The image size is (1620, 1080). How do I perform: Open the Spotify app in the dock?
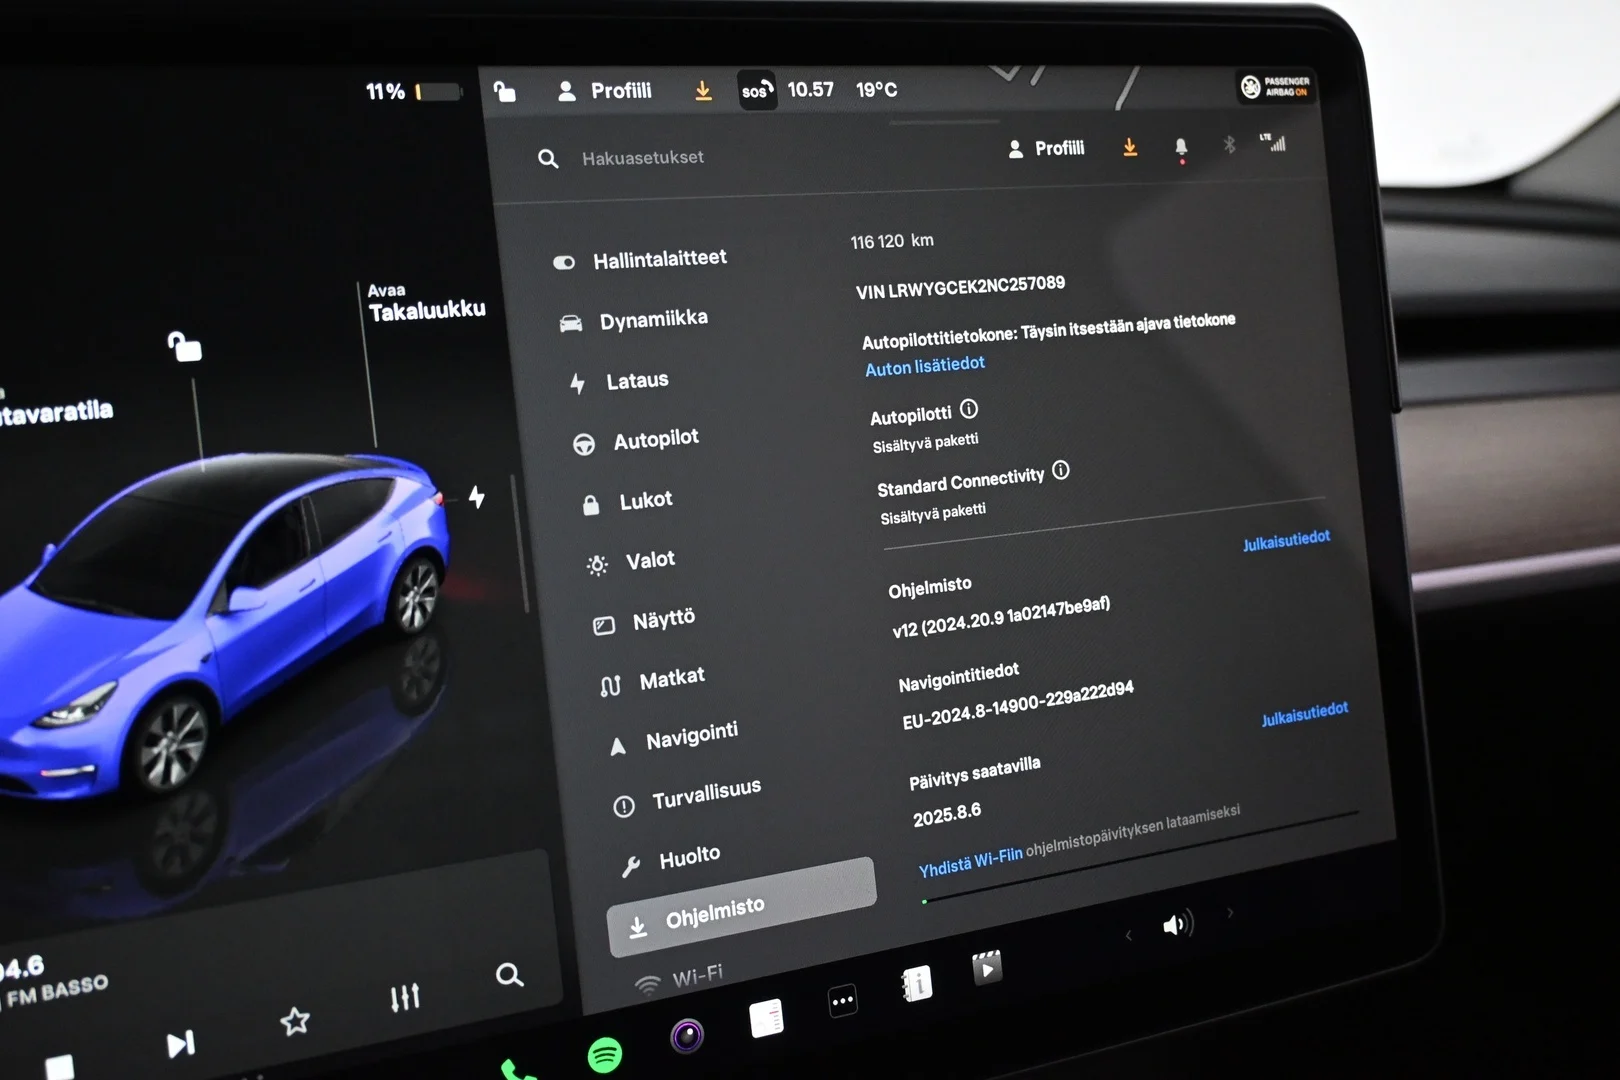[x=605, y=1055]
